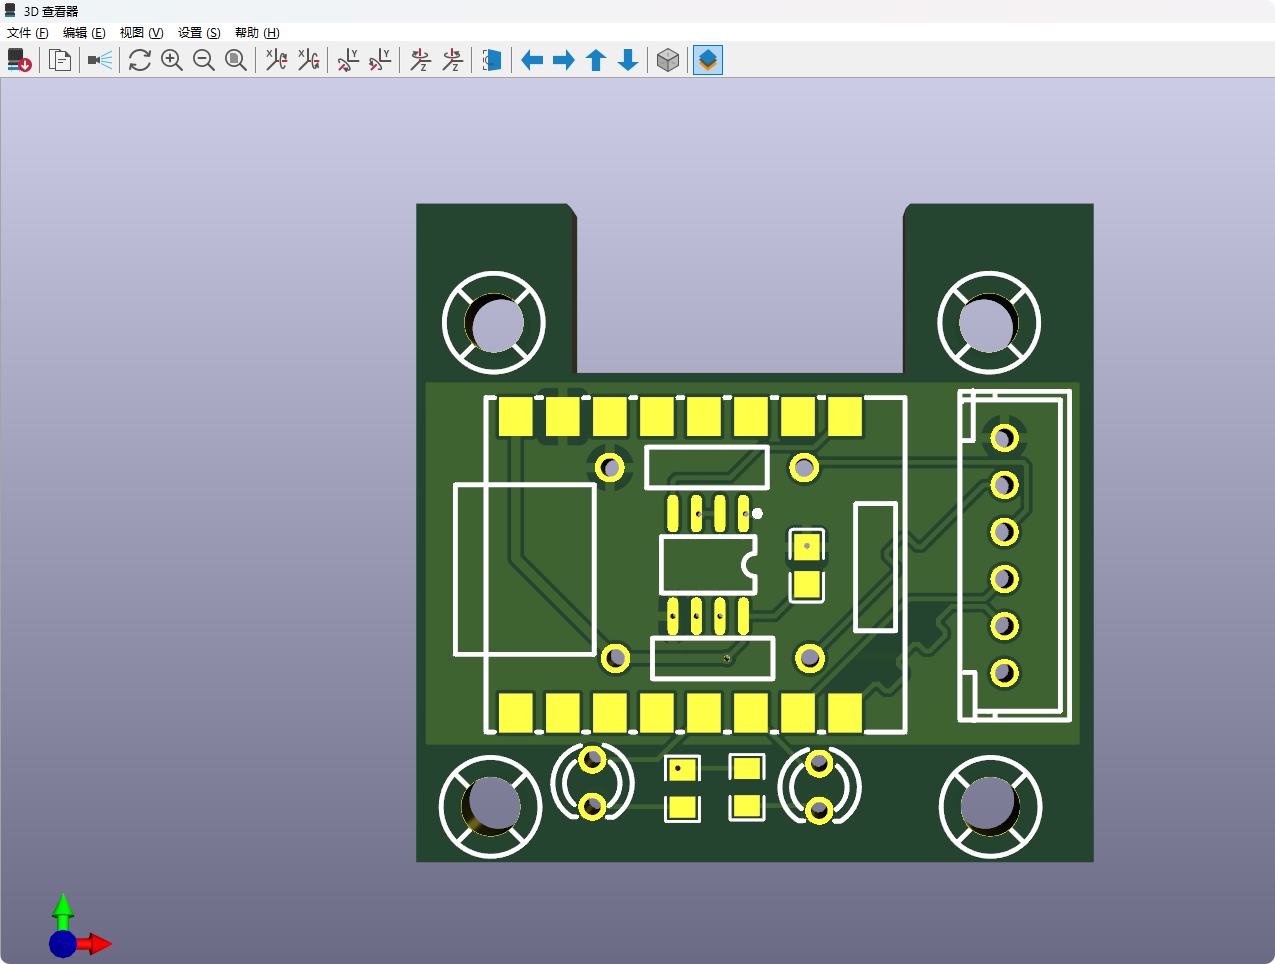This screenshot has width=1275, height=964.
Task: Rotate X clockwise
Action: click(x=276, y=60)
